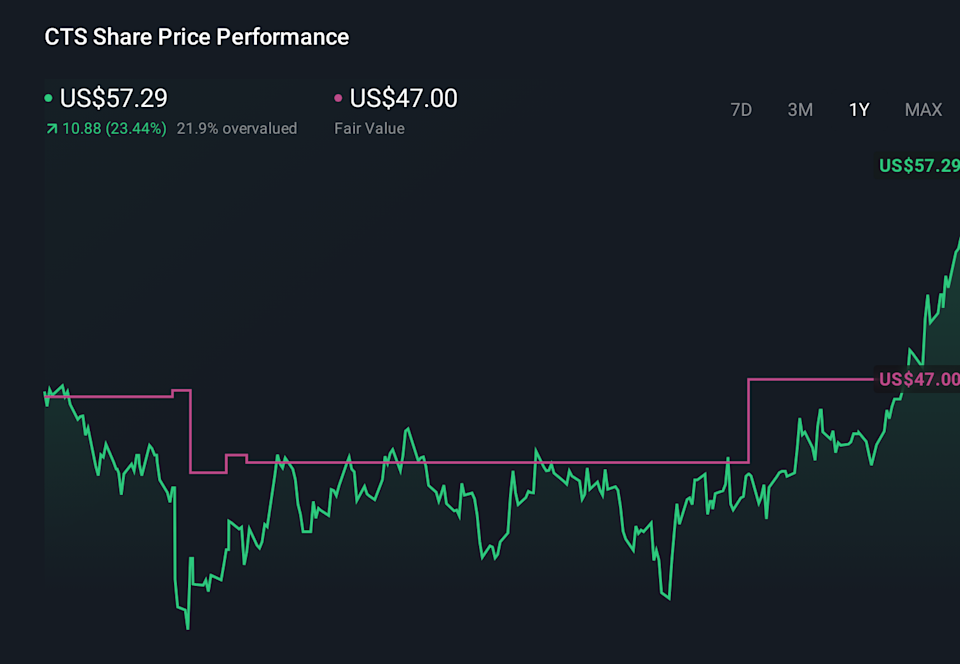
Task: Click the US$57.29 current price heading
Action: click(113, 98)
